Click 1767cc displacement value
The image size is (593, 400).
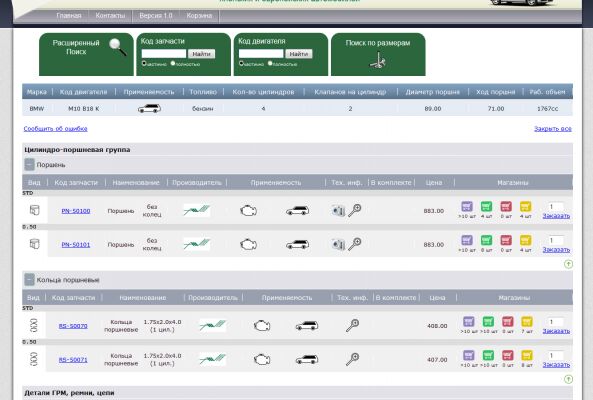pos(547,109)
